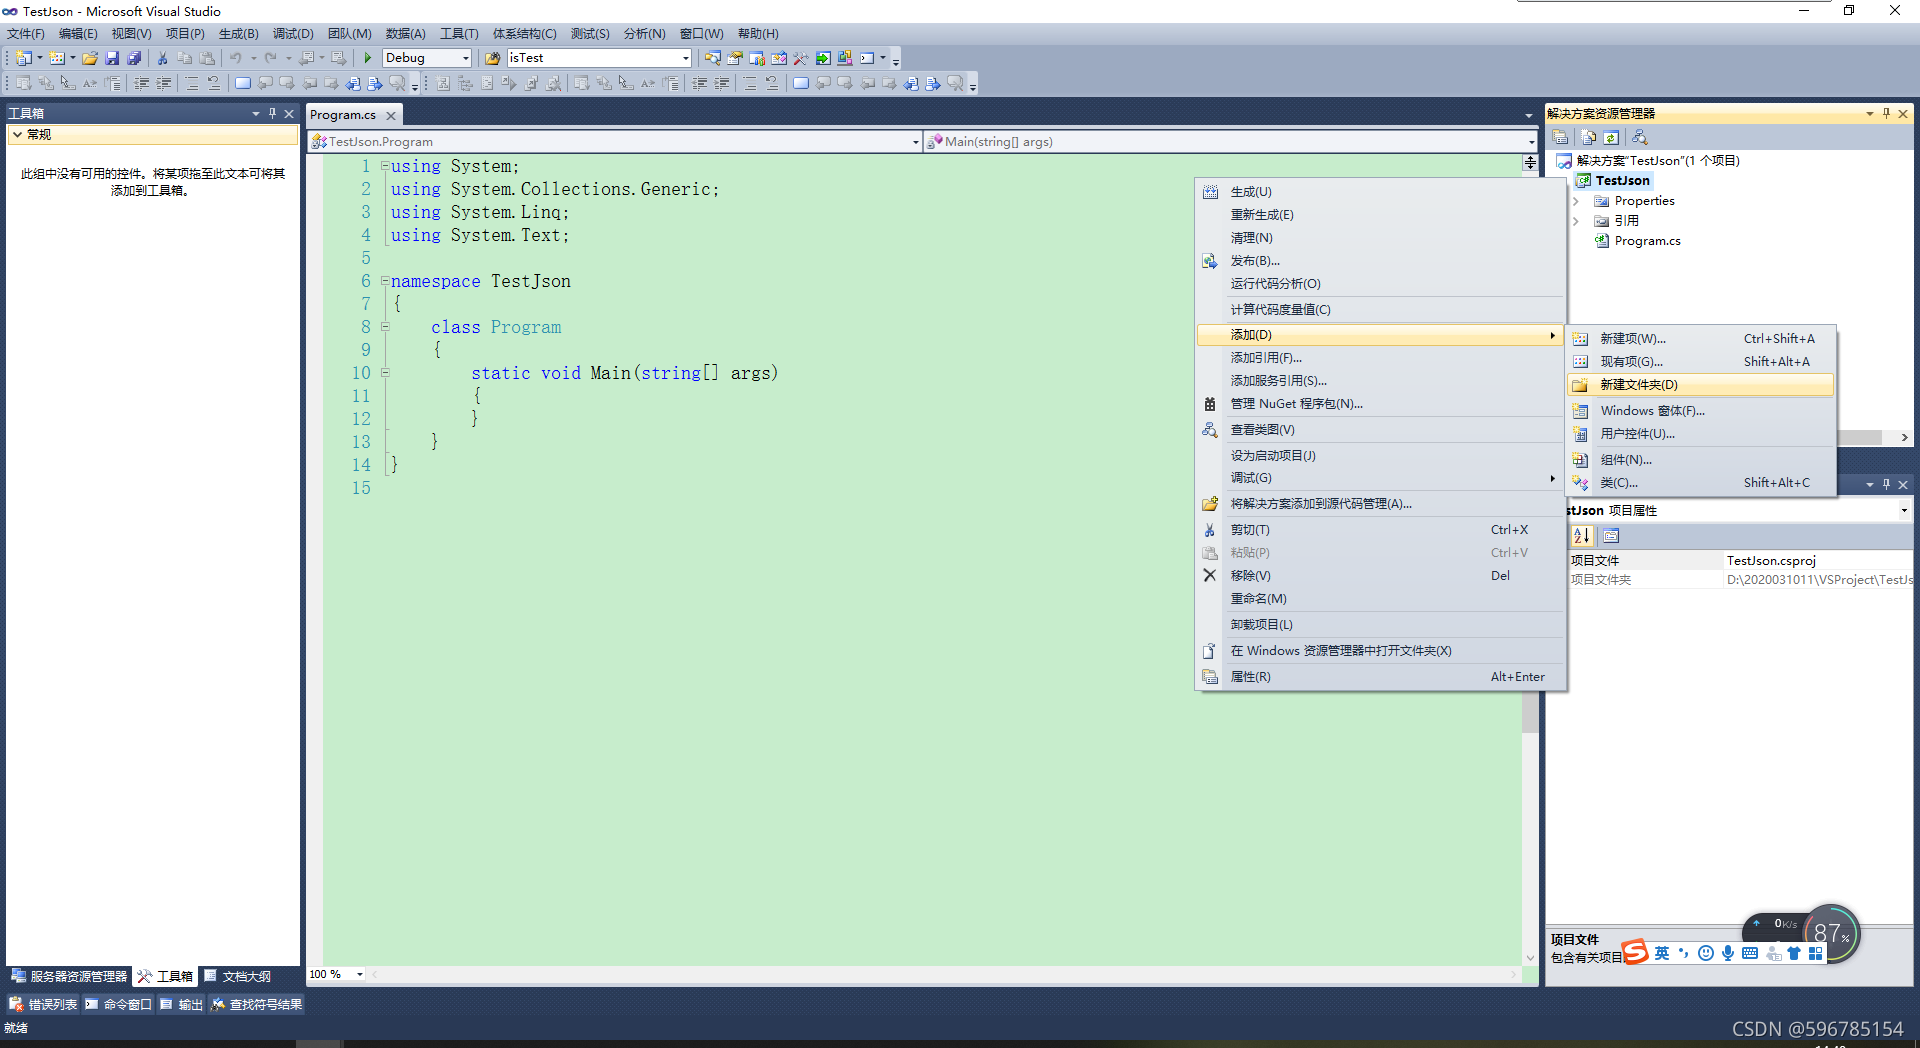The image size is (1920, 1048).
Task: Start debugging with the green play icon
Action: [368, 58]
